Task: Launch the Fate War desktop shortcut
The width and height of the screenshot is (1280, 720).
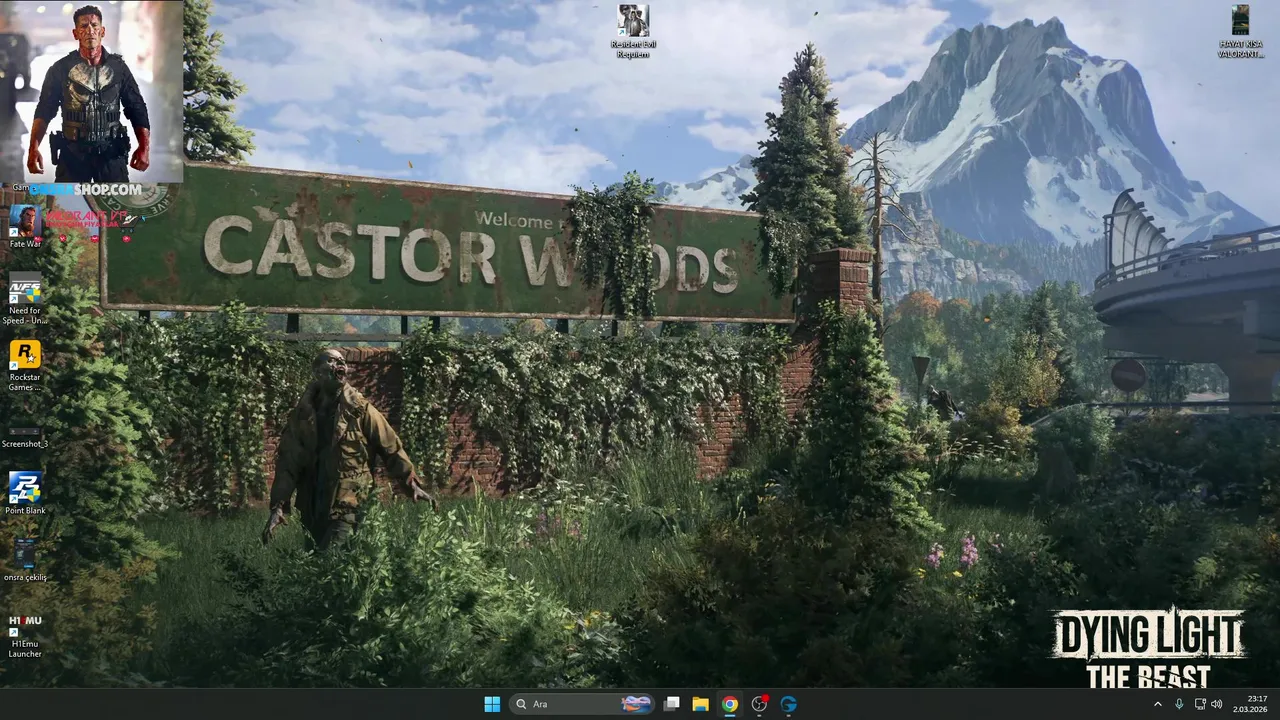Action: (x=25, y=226)
